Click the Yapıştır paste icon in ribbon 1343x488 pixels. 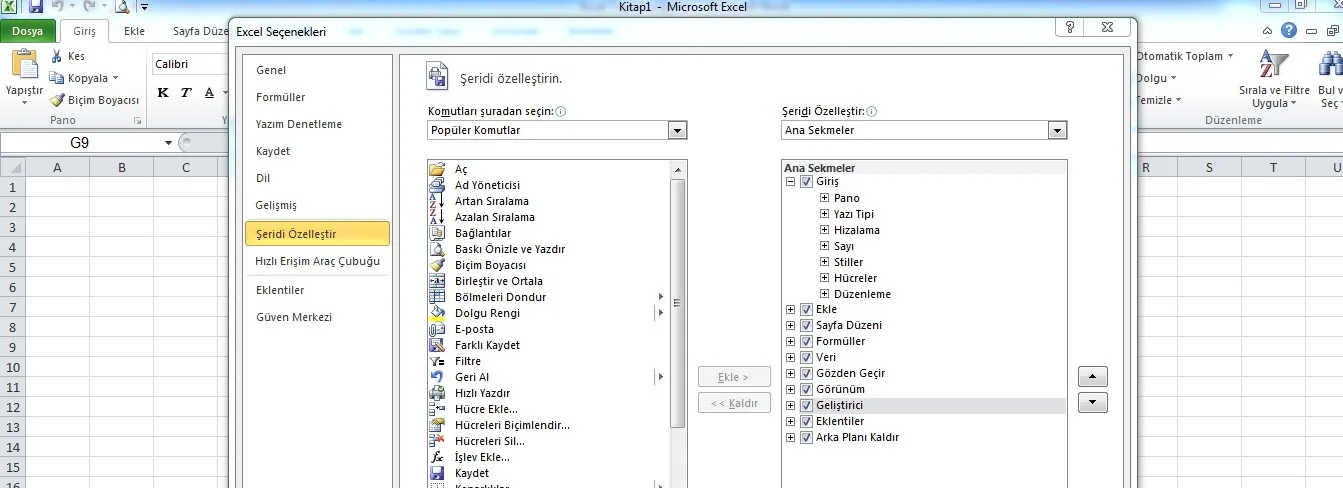[24, 72]
